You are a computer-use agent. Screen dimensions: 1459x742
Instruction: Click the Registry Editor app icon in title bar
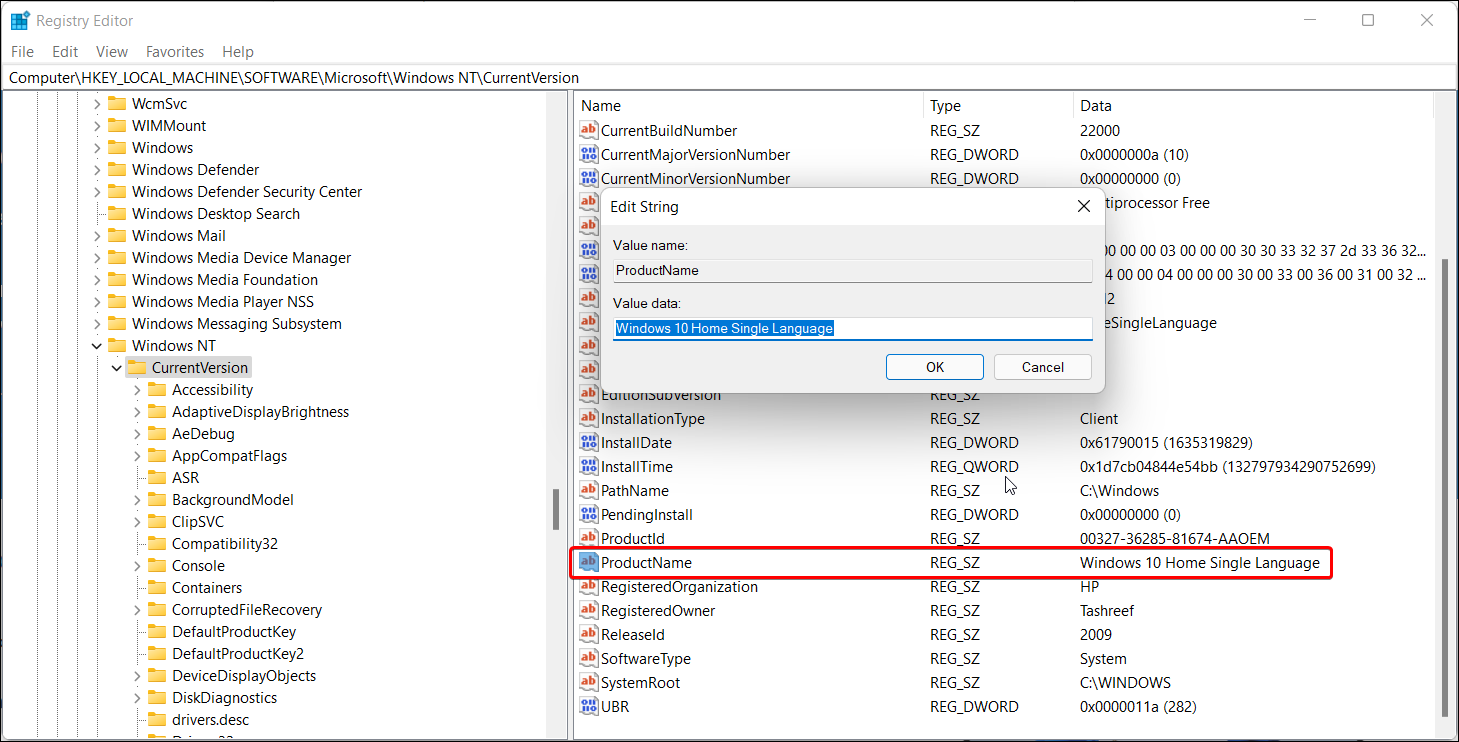(x=20, y=20)
